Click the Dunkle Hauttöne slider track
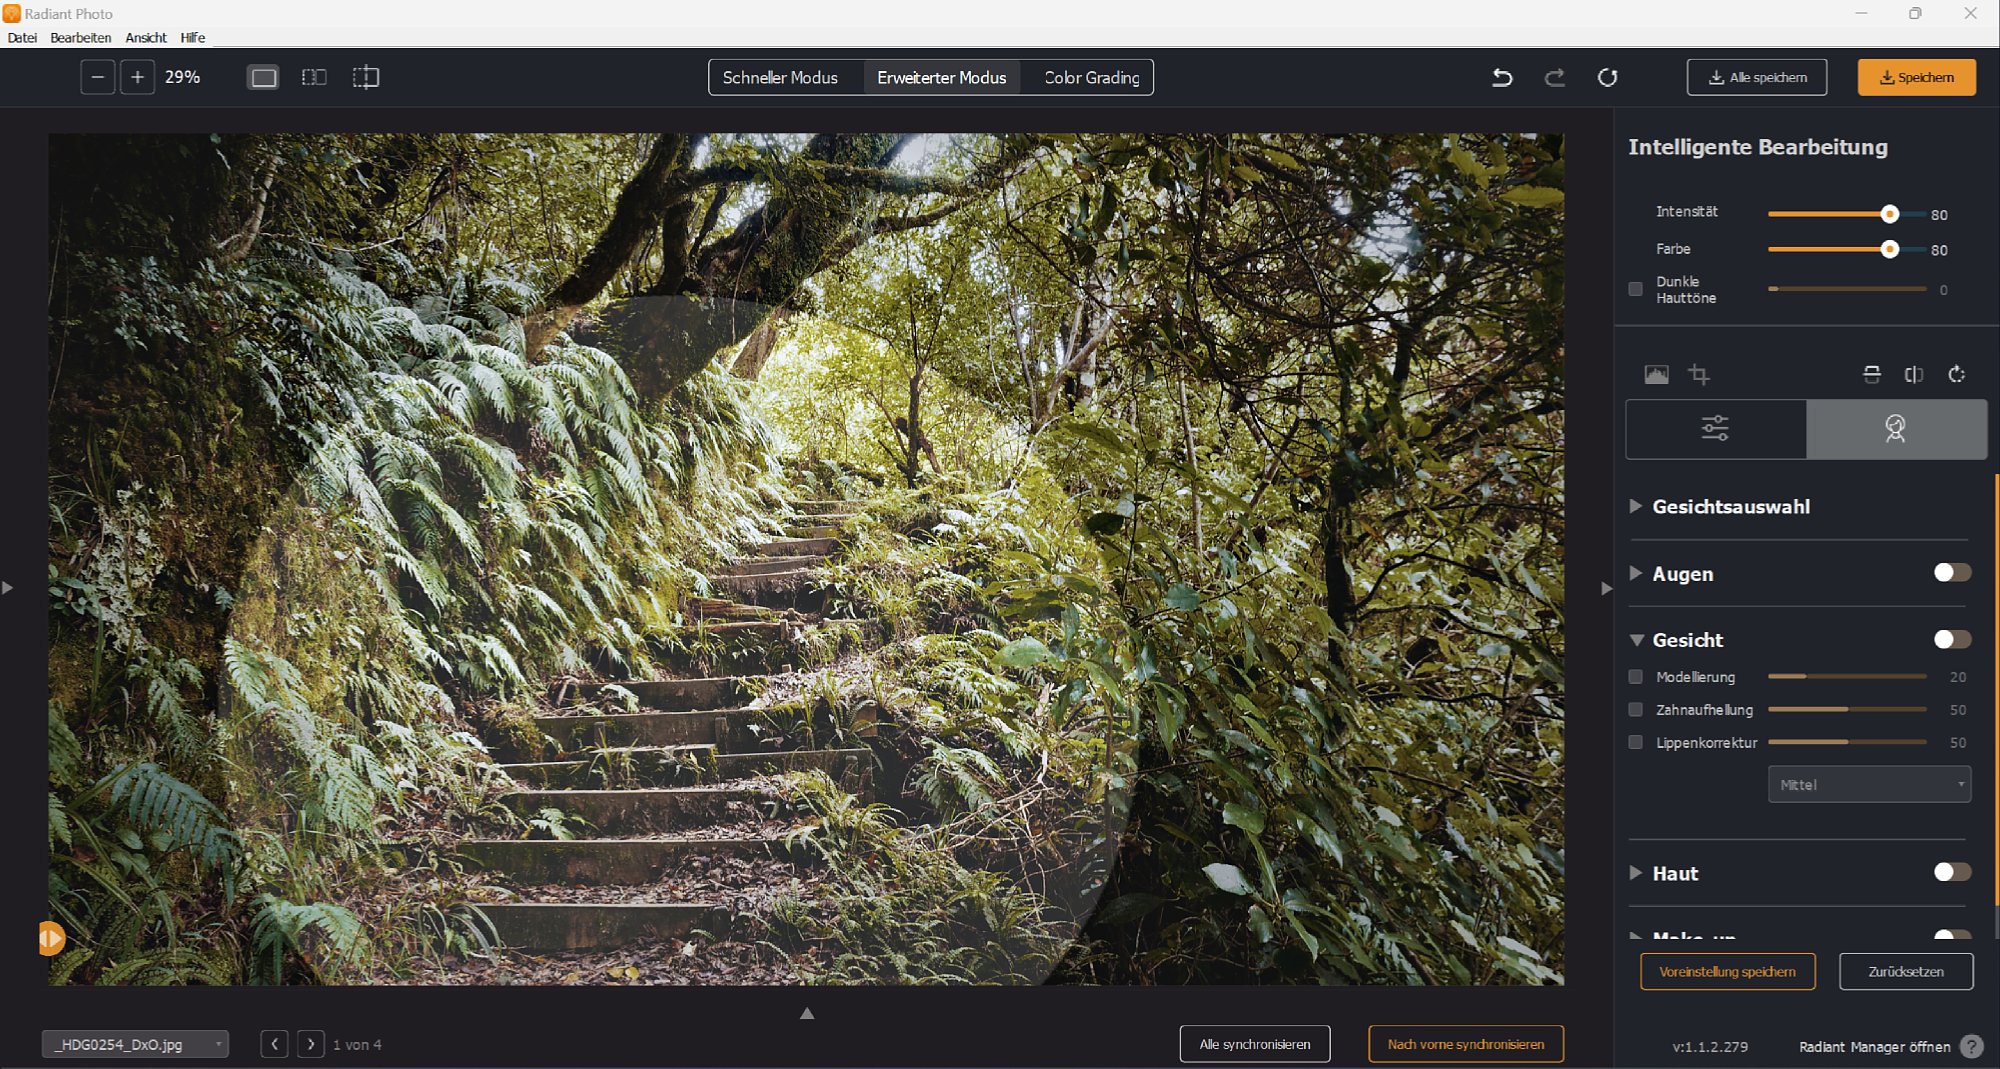This screenshot has width=2000, height=1069. click(1847, 289)
